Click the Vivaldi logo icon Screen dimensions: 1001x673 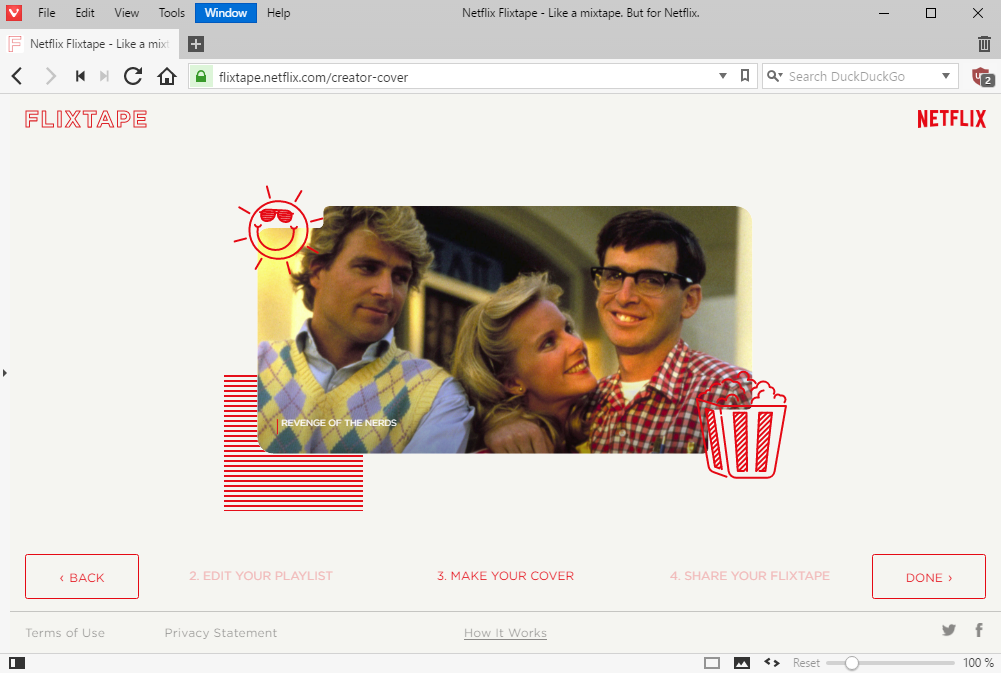click(x=13, y=13)
